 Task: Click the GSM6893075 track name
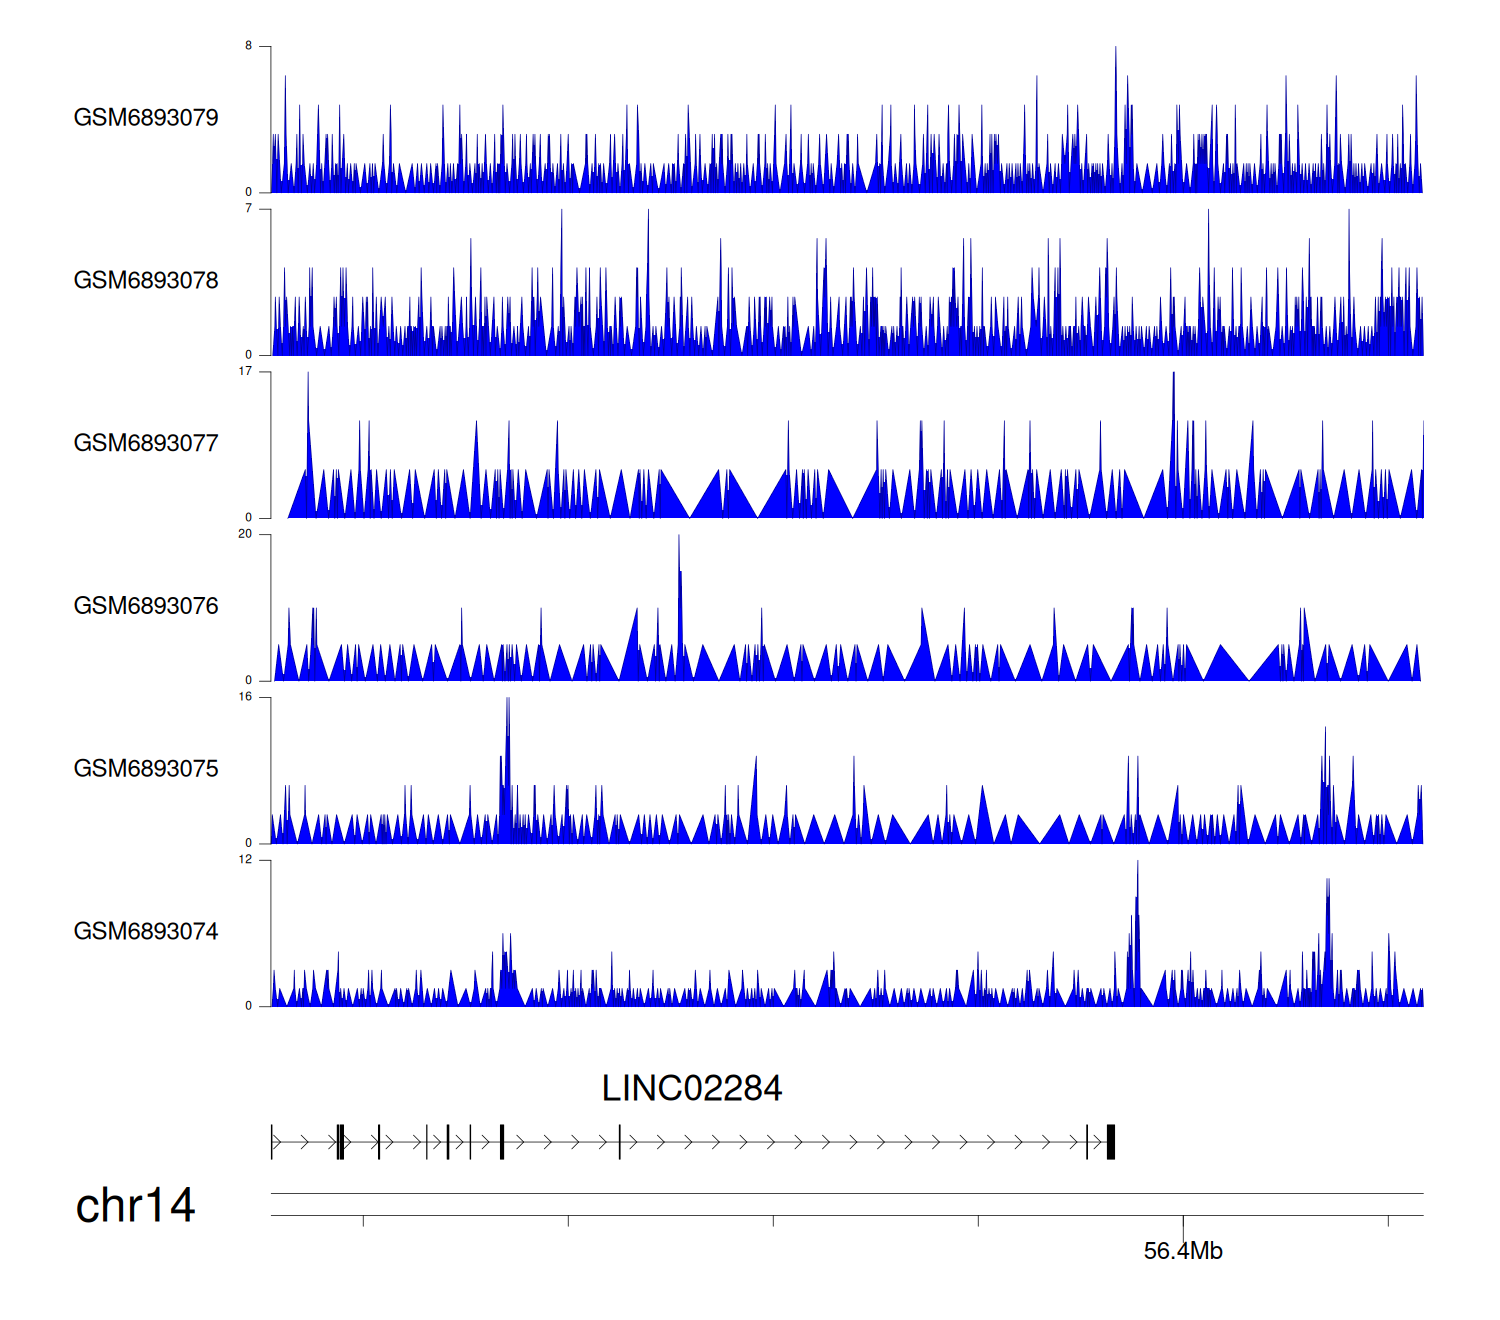146,769
